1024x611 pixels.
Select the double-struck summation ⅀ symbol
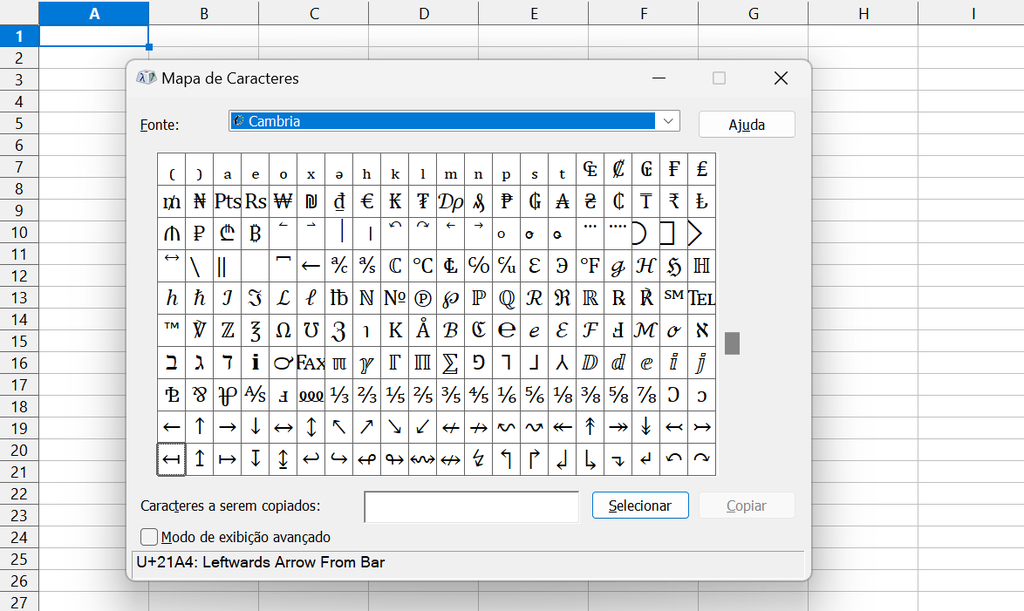451,362
